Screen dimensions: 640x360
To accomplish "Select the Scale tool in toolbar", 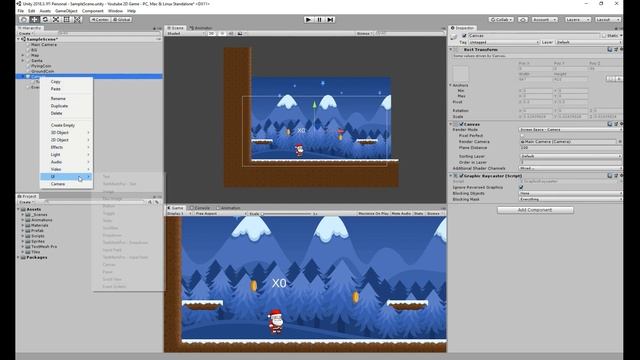I will [x=56, y=19].
